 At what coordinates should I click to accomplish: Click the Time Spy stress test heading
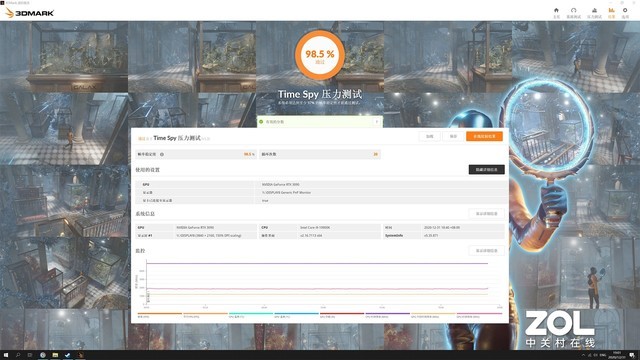click(320, 94)
